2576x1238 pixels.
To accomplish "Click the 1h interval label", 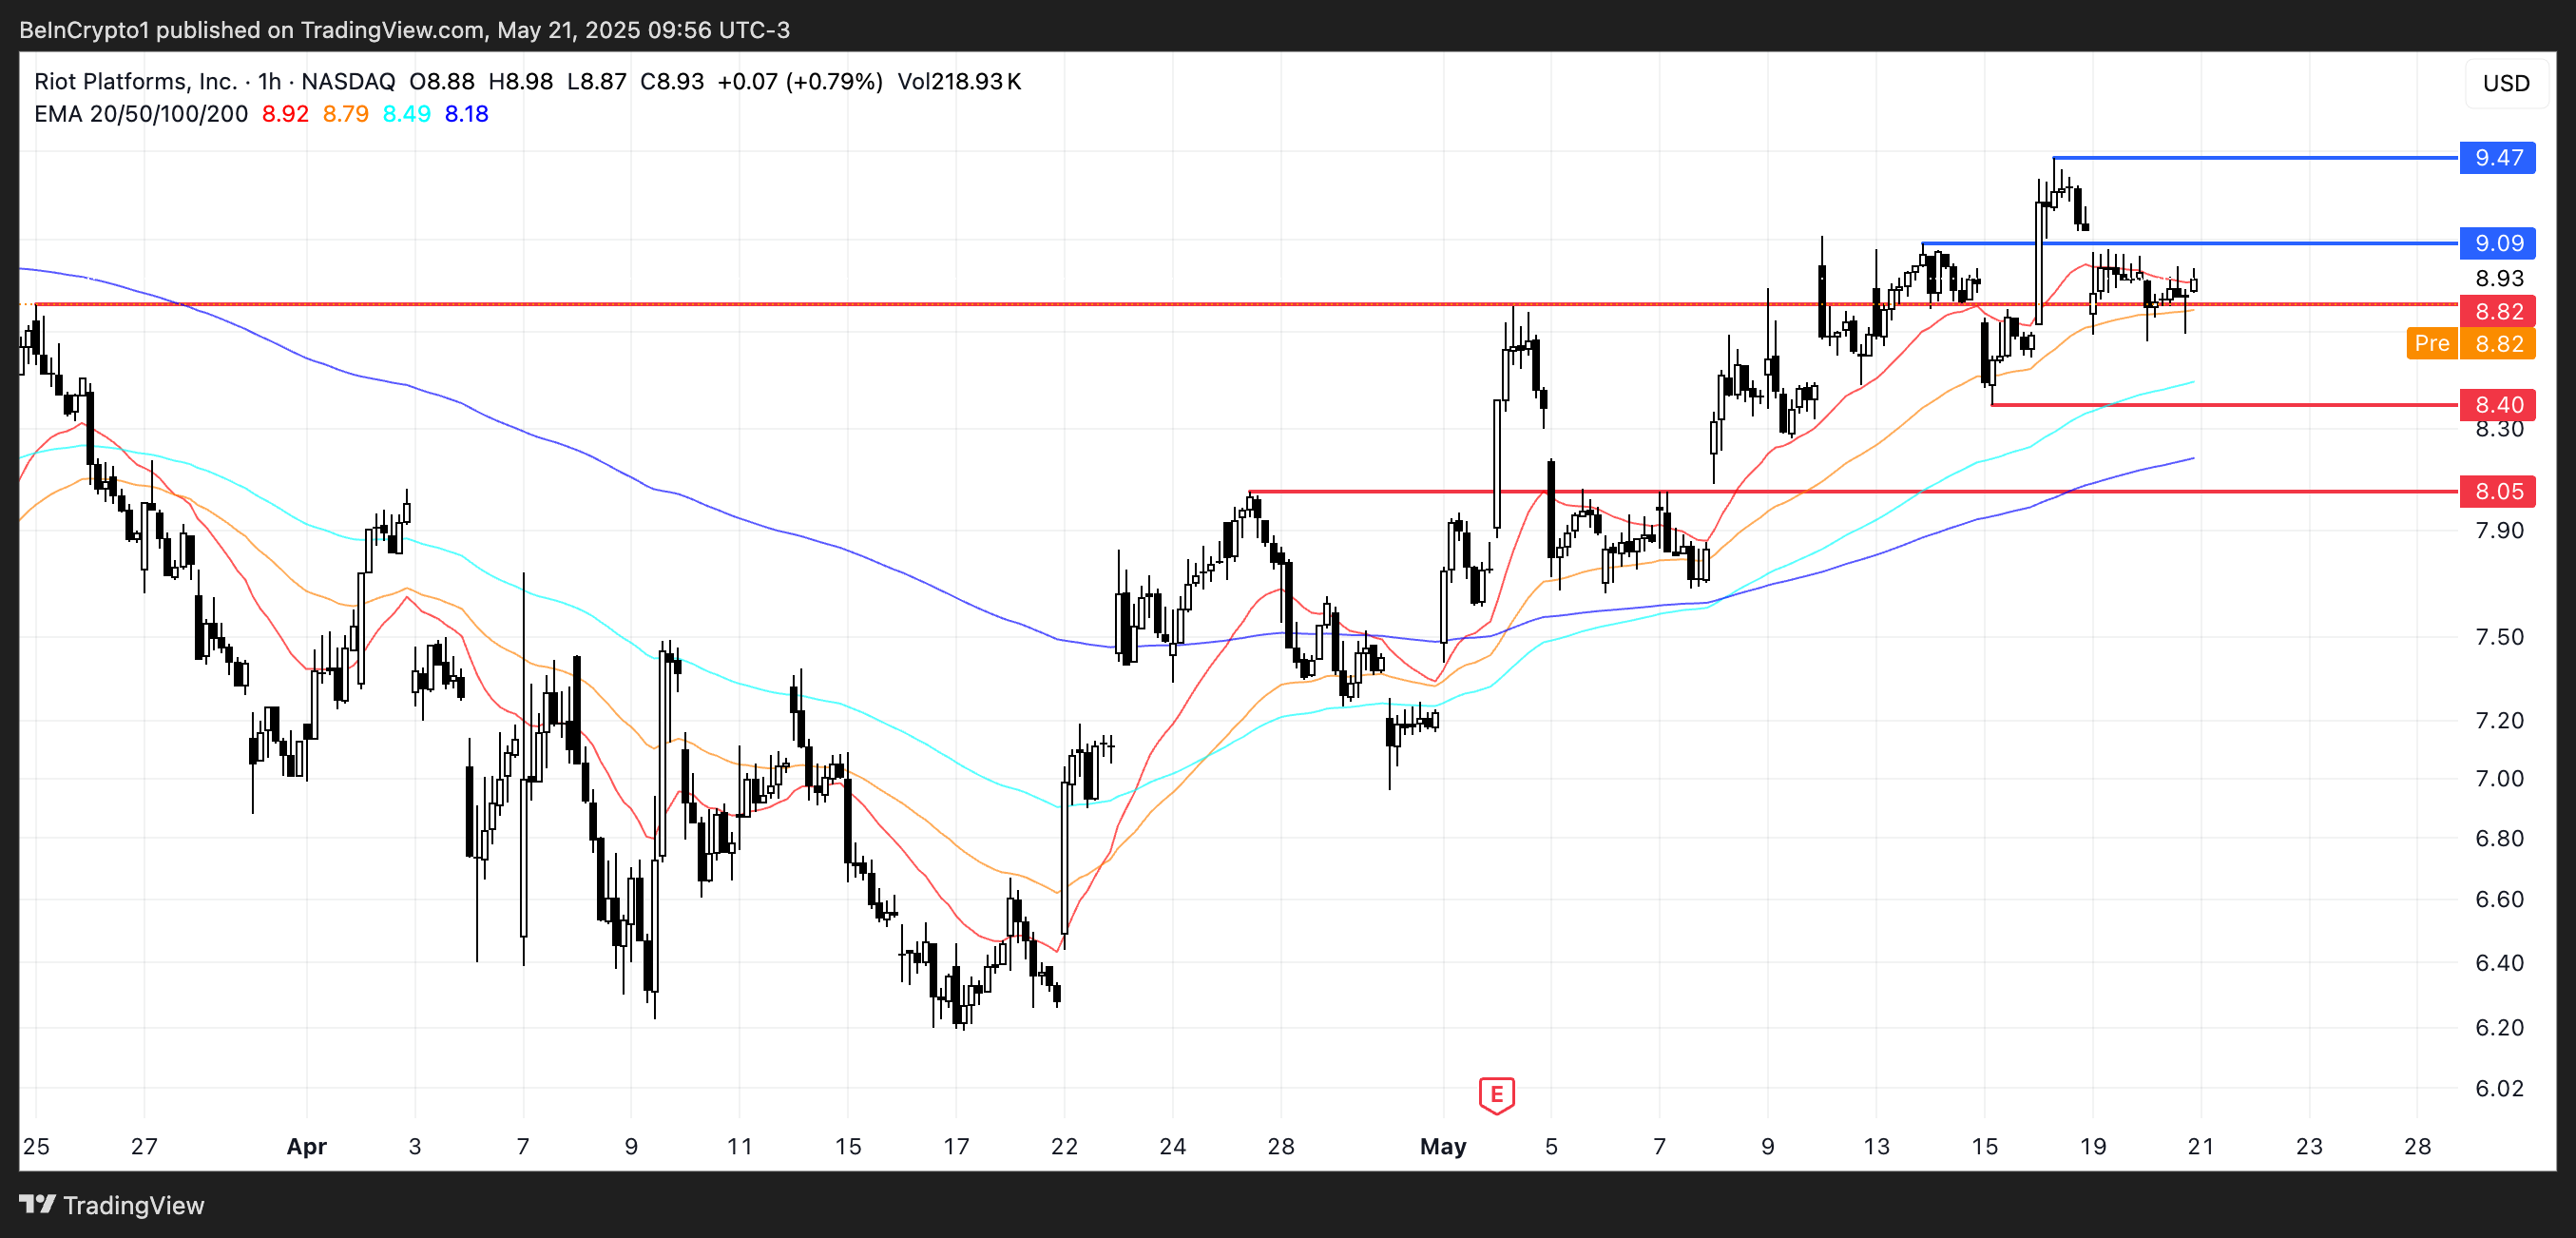I will point(269,82).
